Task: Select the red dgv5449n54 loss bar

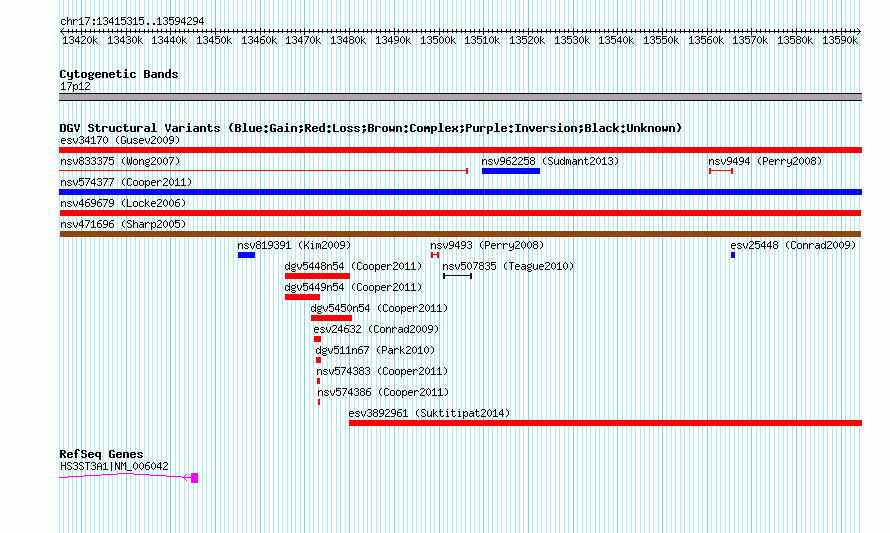Action: tap(303, 297)
